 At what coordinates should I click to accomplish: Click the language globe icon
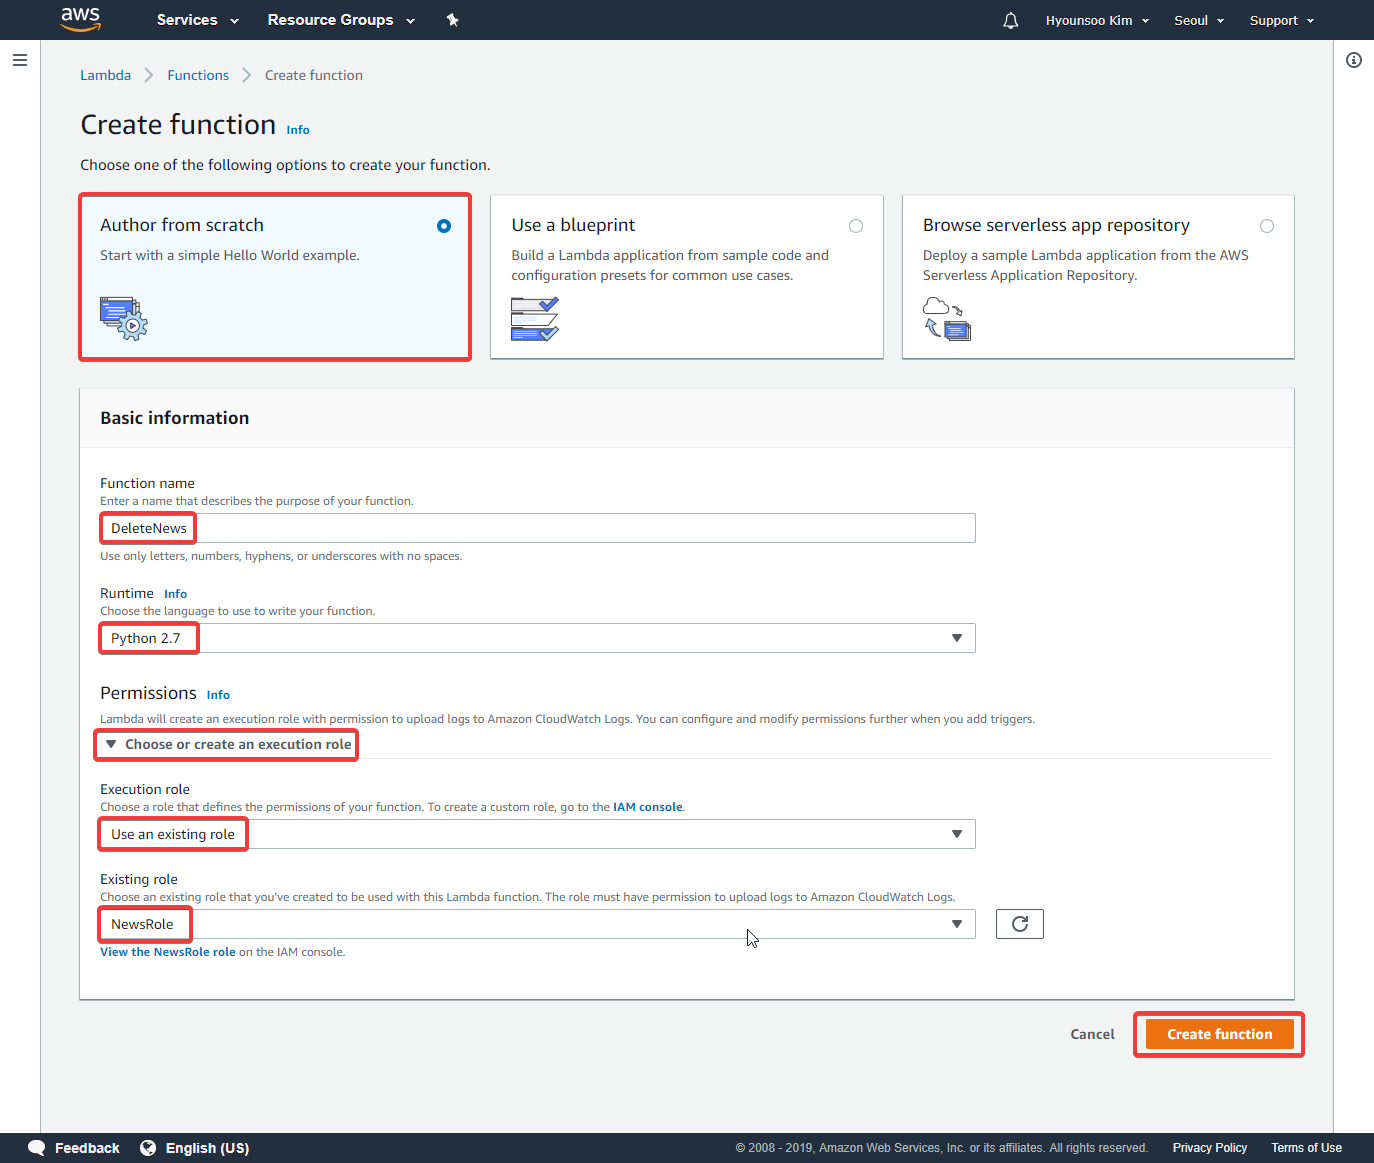(x=148, y=1148)
